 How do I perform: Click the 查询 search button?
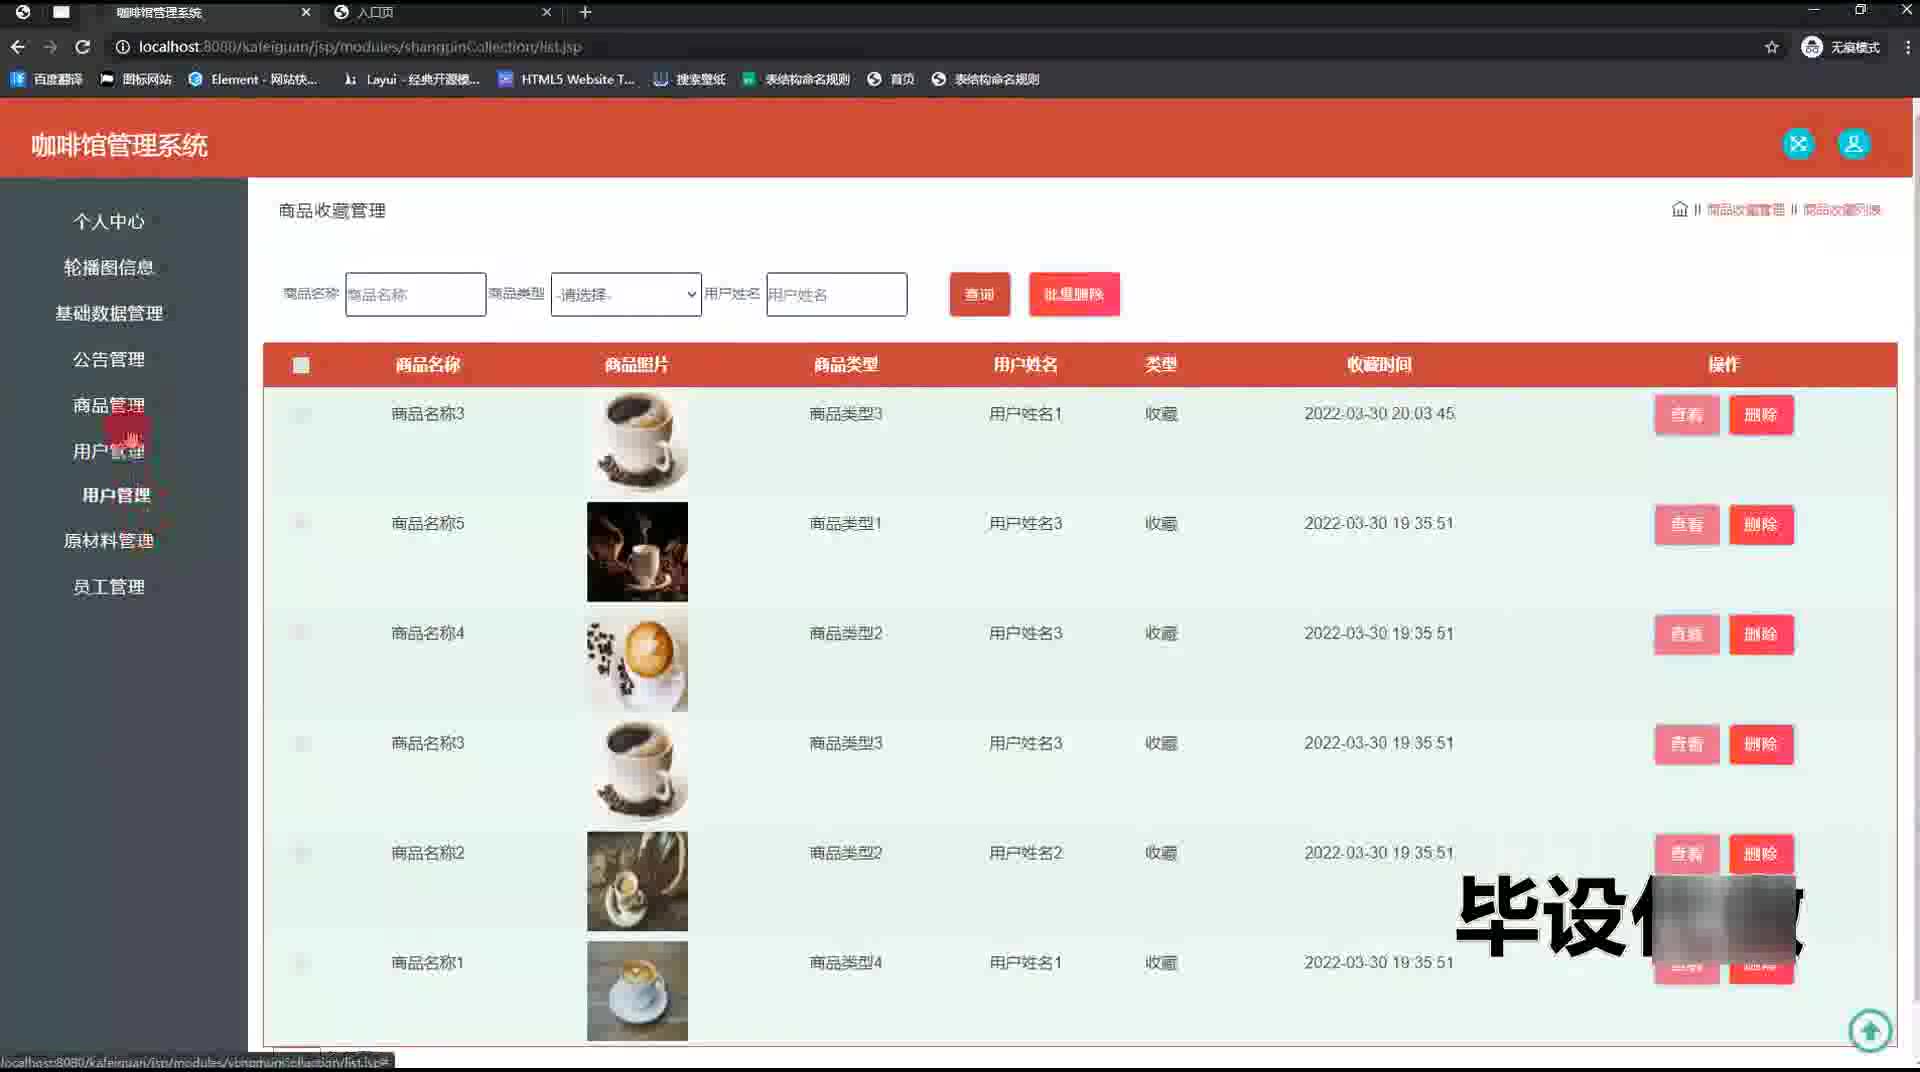click(x=980, y=294)
